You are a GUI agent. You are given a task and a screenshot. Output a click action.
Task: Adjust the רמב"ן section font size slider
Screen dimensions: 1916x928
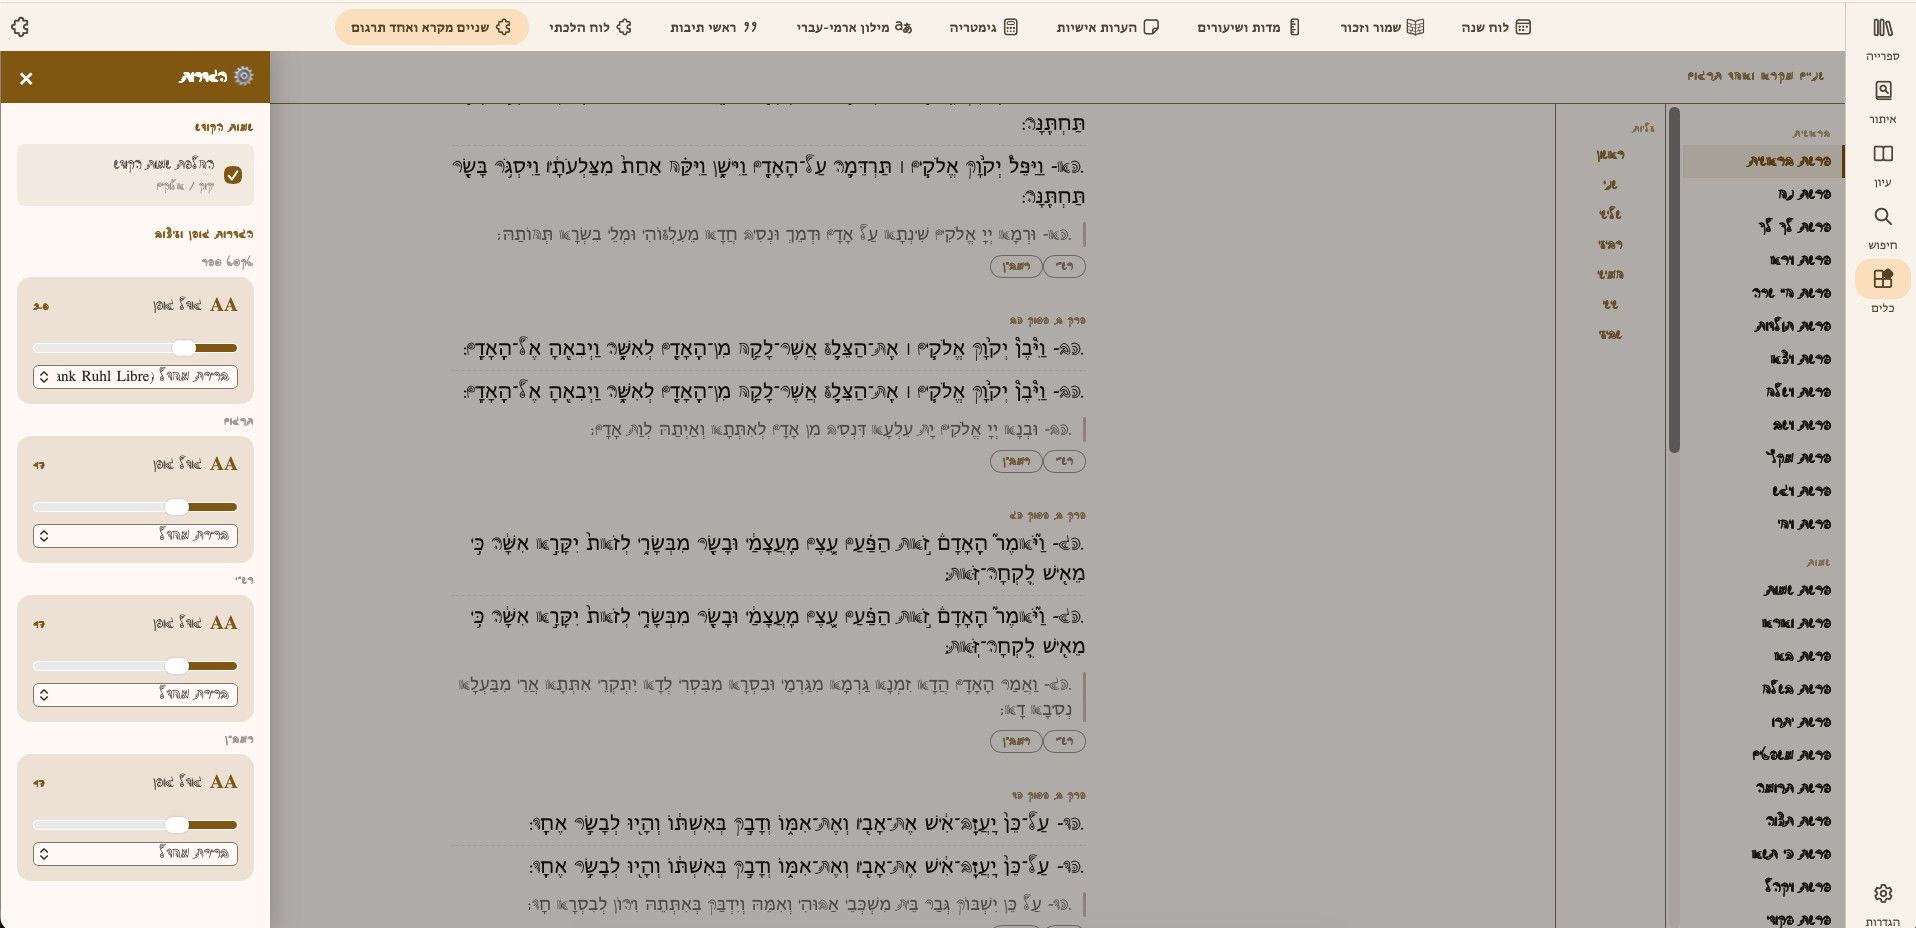(x=135, y=825)
